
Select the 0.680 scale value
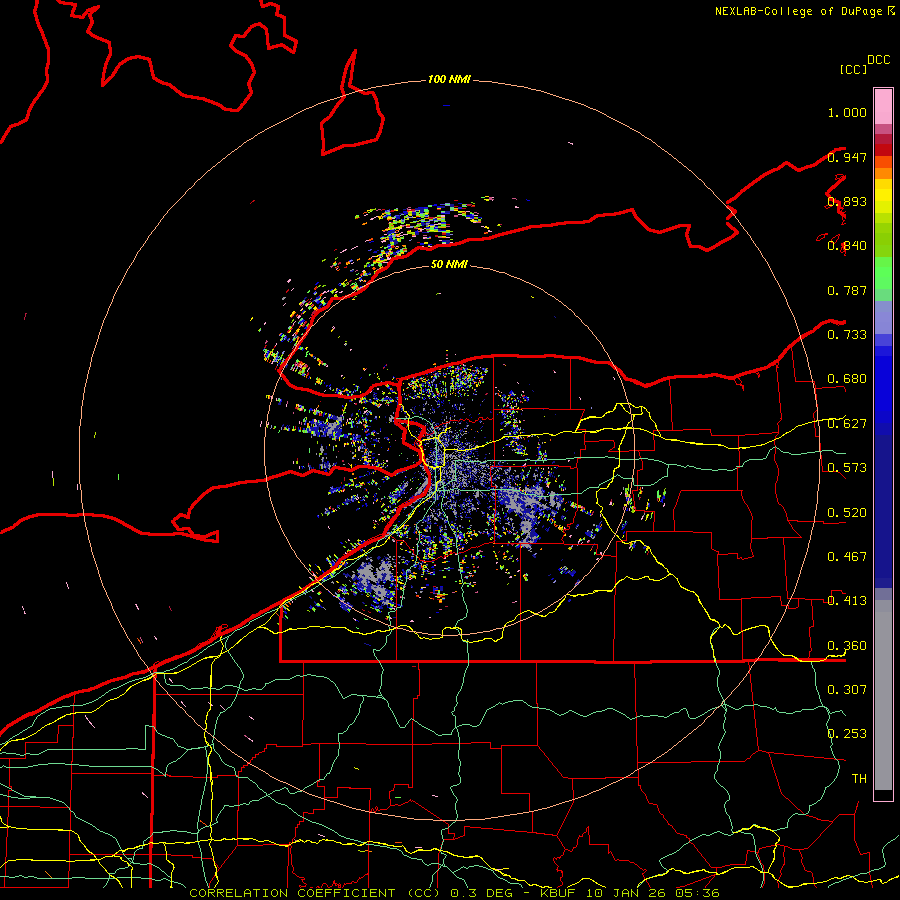847,379
